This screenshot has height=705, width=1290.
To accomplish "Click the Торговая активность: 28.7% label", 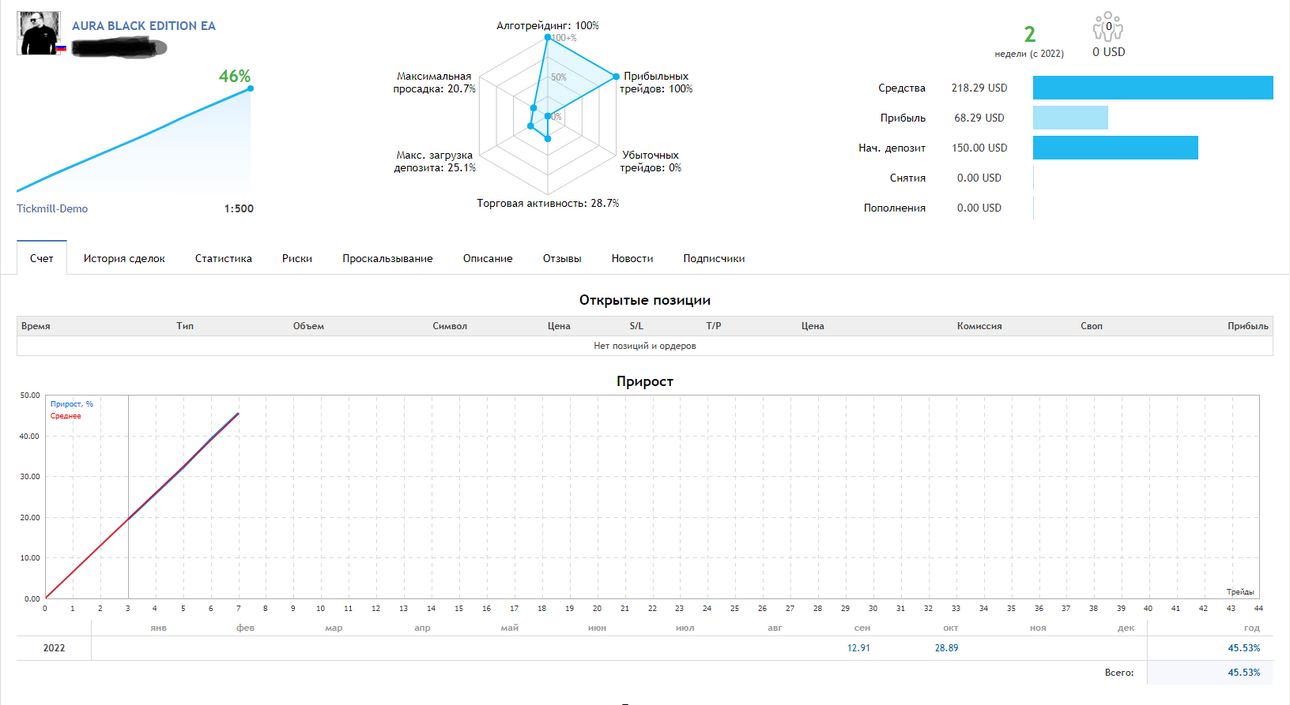I will 548,203.
